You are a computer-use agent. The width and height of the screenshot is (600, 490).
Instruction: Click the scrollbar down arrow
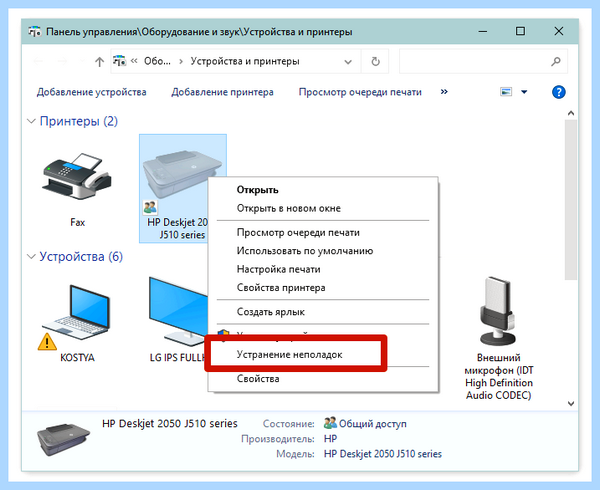tap(571, 403)
